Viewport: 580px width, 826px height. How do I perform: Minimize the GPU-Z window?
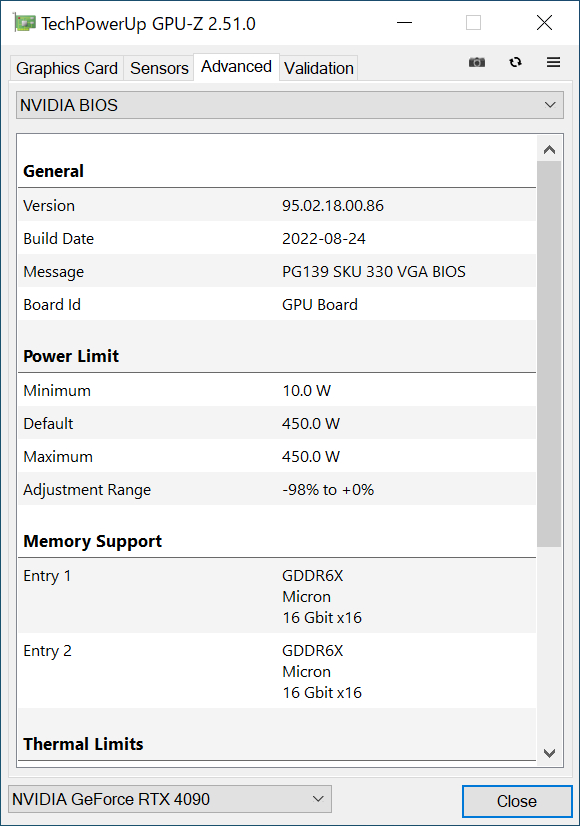click(x=404, y=23)
